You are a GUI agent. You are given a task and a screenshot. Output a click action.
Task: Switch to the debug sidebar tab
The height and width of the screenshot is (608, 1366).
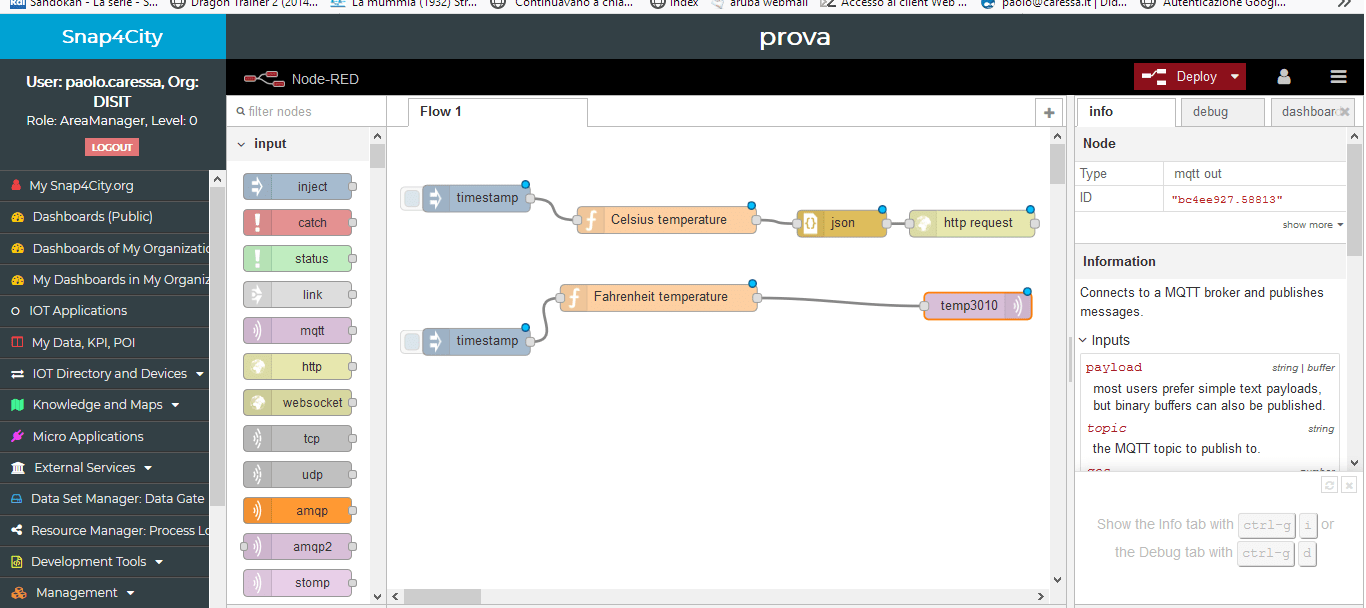(1220, 112)
